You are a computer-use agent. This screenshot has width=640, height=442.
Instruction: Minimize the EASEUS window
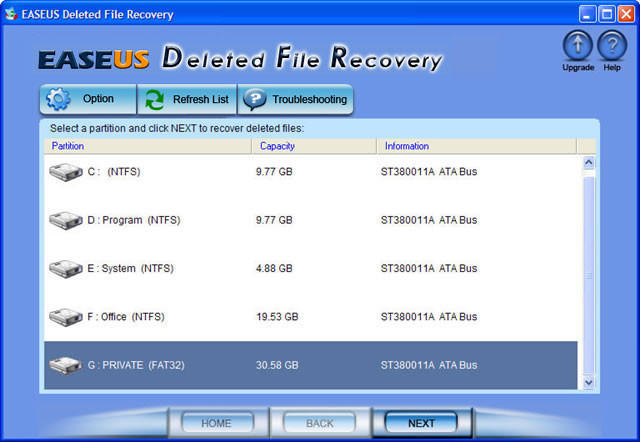coord(587,14)
